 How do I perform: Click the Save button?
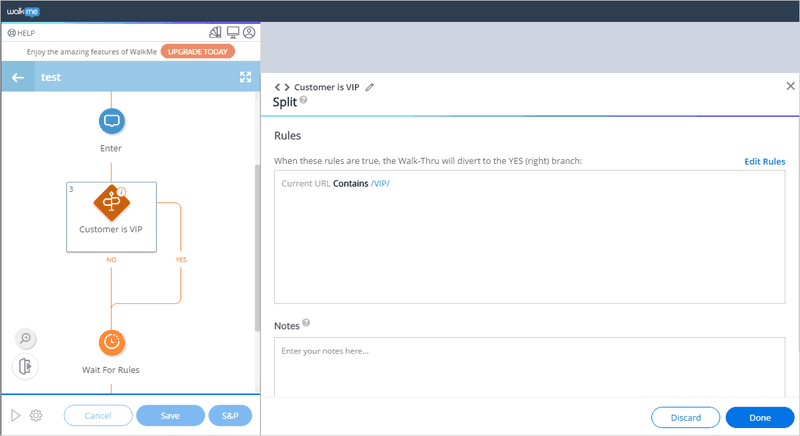(x=170, y=416)
